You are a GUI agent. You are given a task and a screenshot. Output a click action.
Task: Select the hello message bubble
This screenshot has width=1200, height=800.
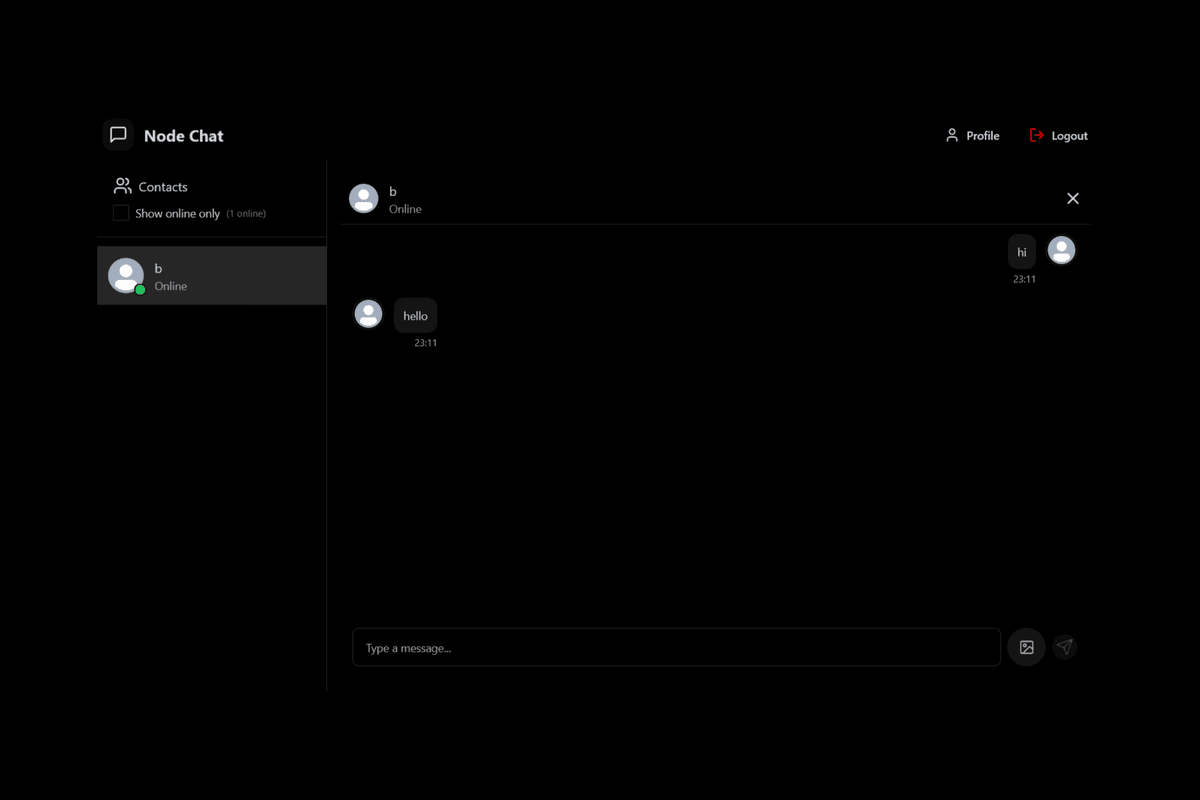[415, 315]
